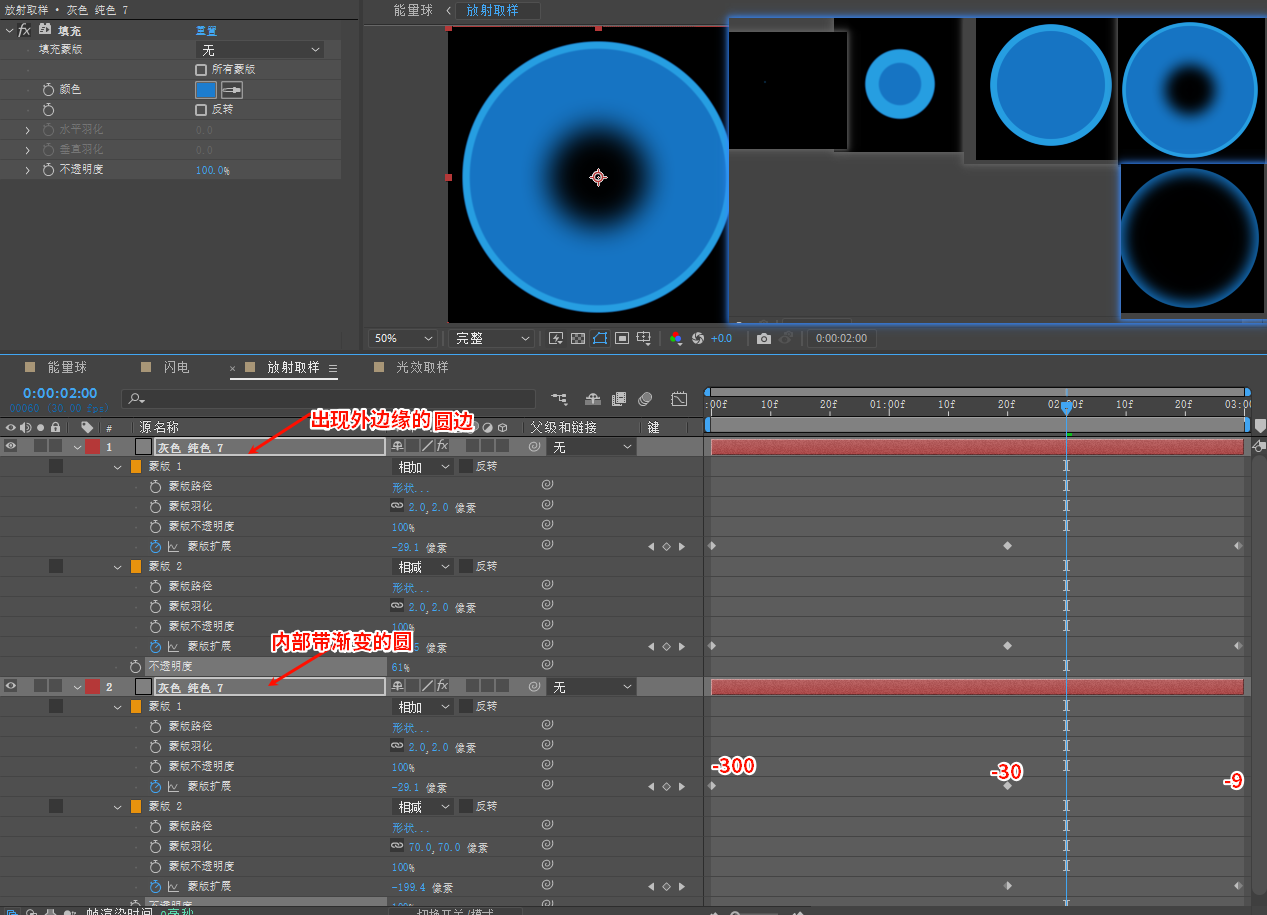Open the parent dropdown 无 of layer 1
Screen dimensions: 1267x915
pyautogui.click(x=592, y=447)
